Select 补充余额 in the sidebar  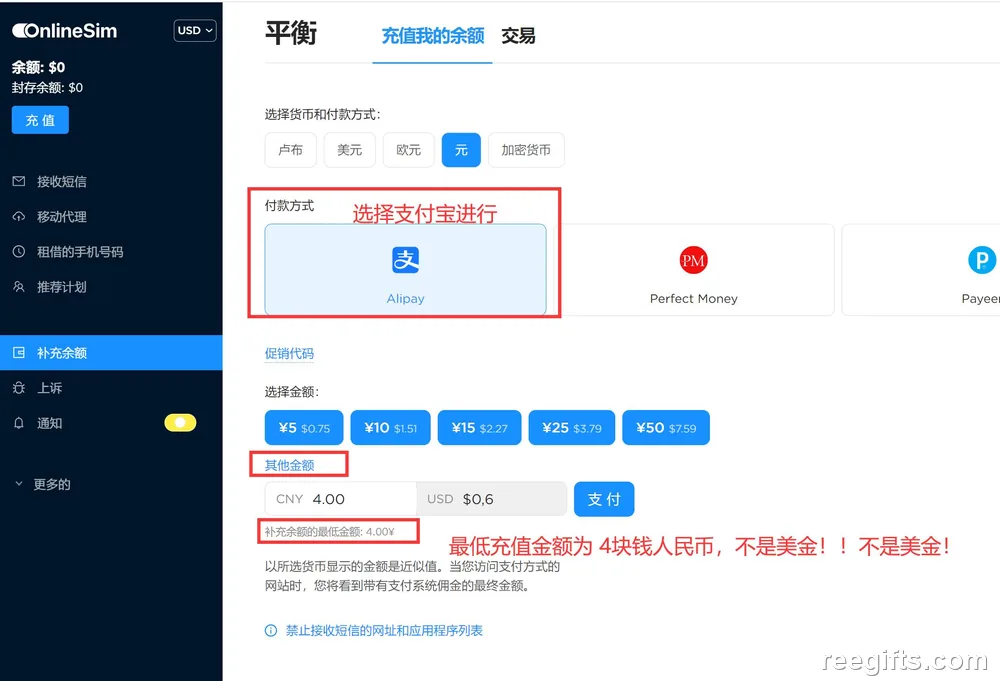coord(111,353)
